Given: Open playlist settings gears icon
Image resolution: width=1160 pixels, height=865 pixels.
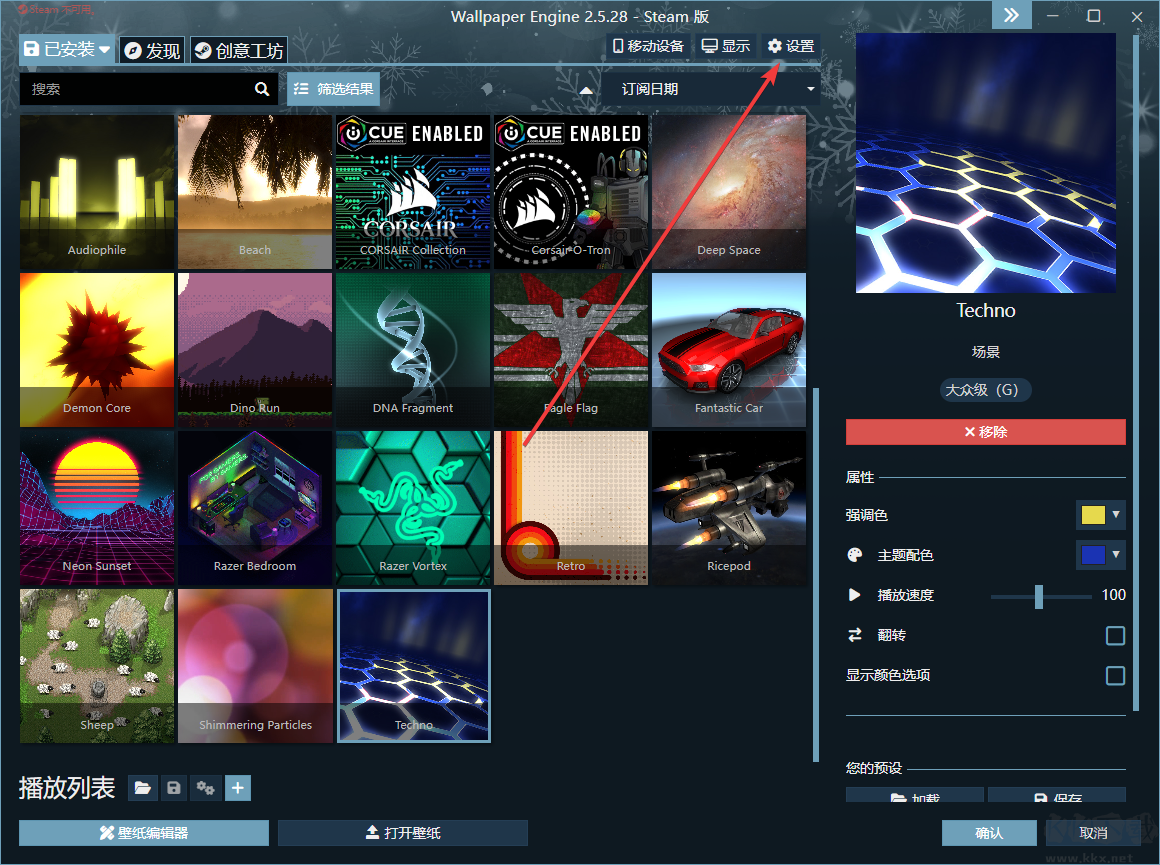Looking at the screenshot, I should point(206,789).
